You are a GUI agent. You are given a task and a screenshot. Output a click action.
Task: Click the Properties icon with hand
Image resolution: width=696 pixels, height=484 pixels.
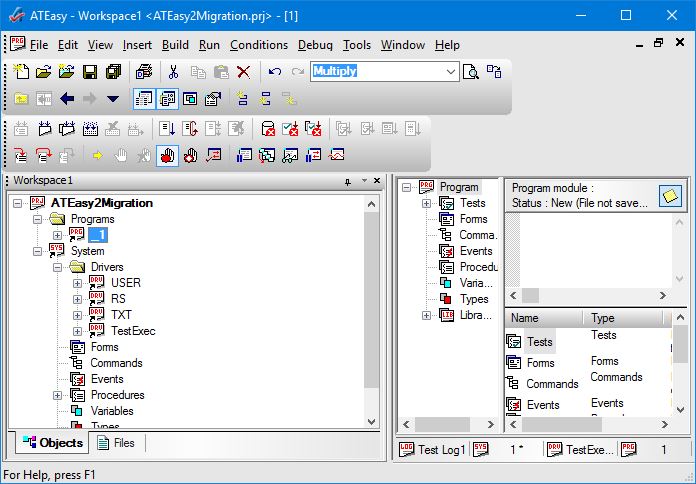pyautogui.click(x=213, y=99)
